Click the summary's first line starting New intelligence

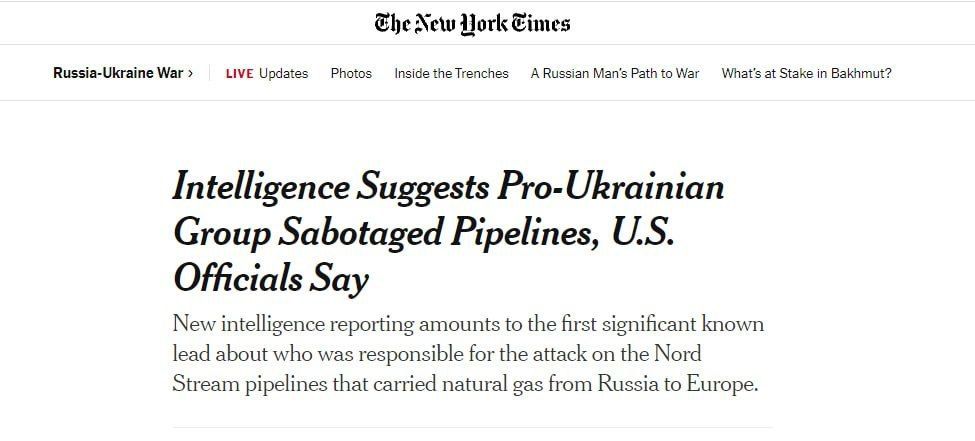[x=468, y=325]
